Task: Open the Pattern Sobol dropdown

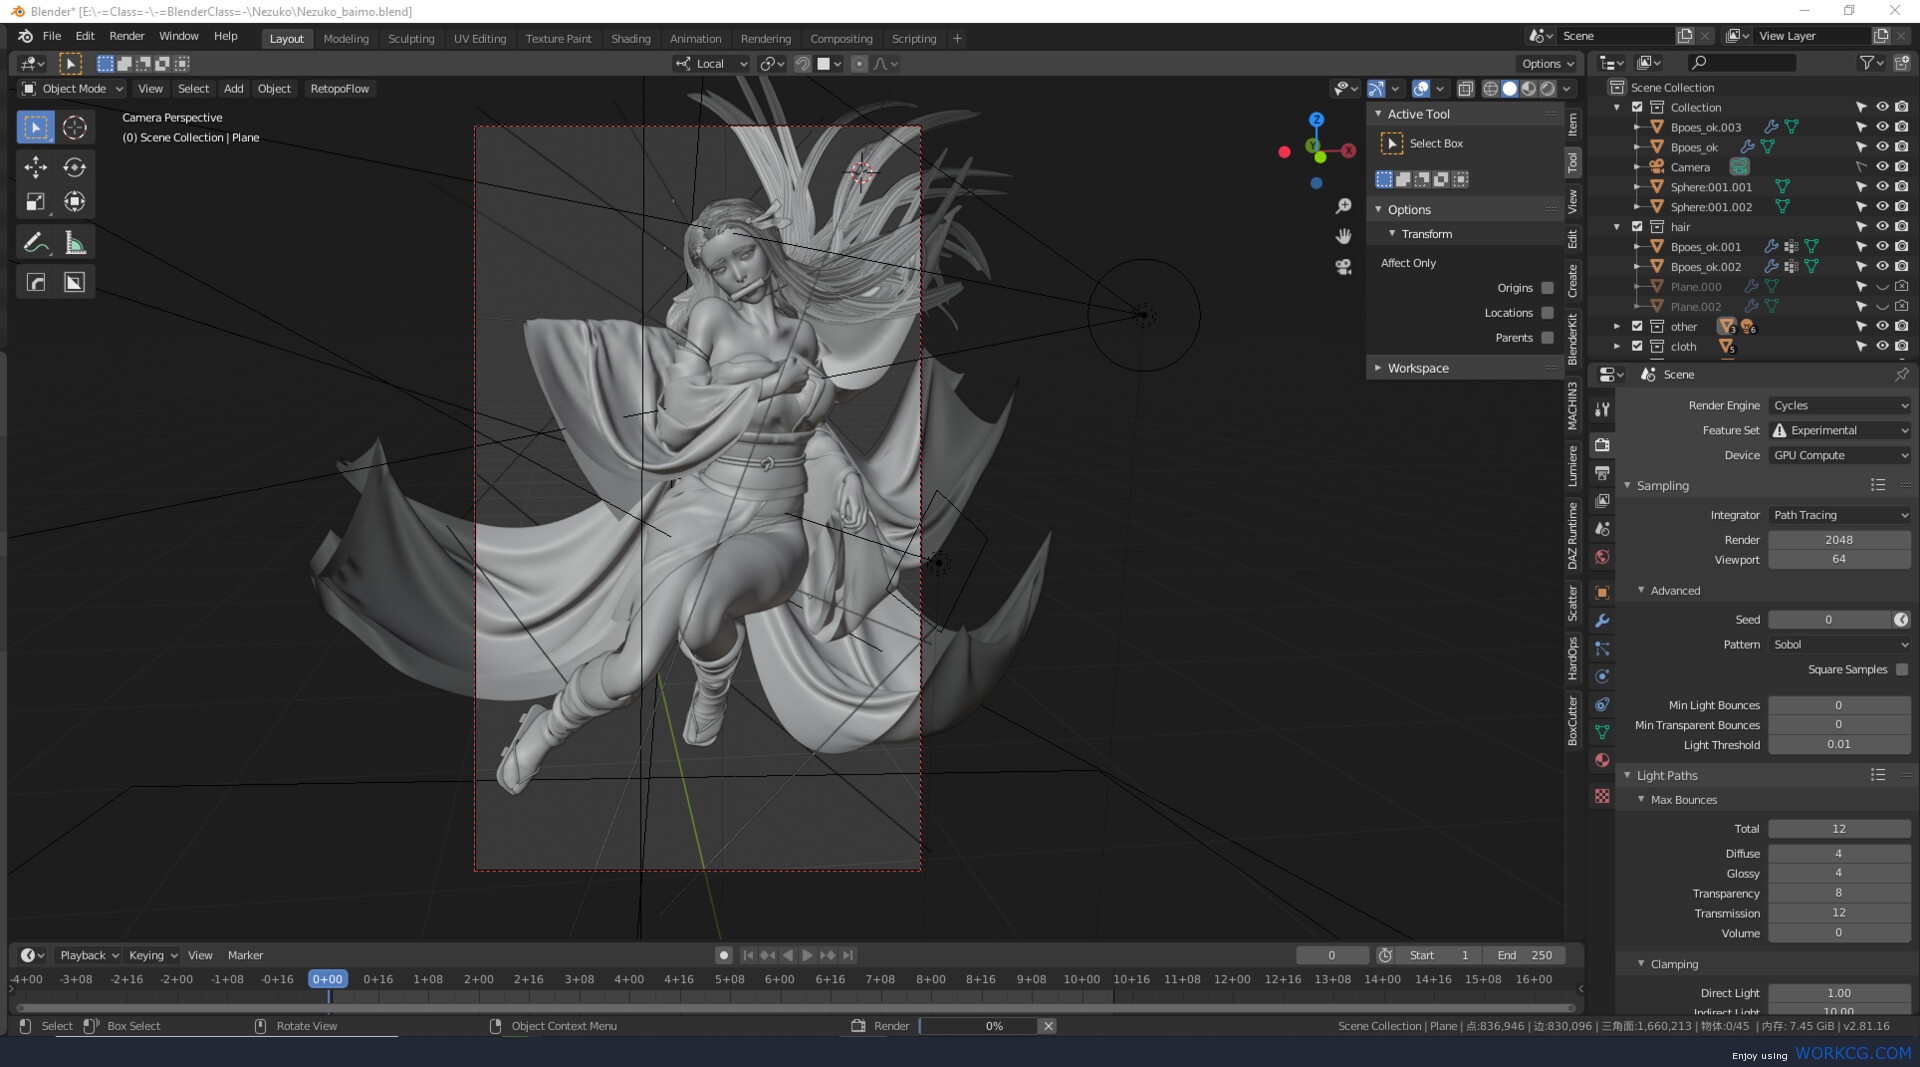Action: [1840, 645]
